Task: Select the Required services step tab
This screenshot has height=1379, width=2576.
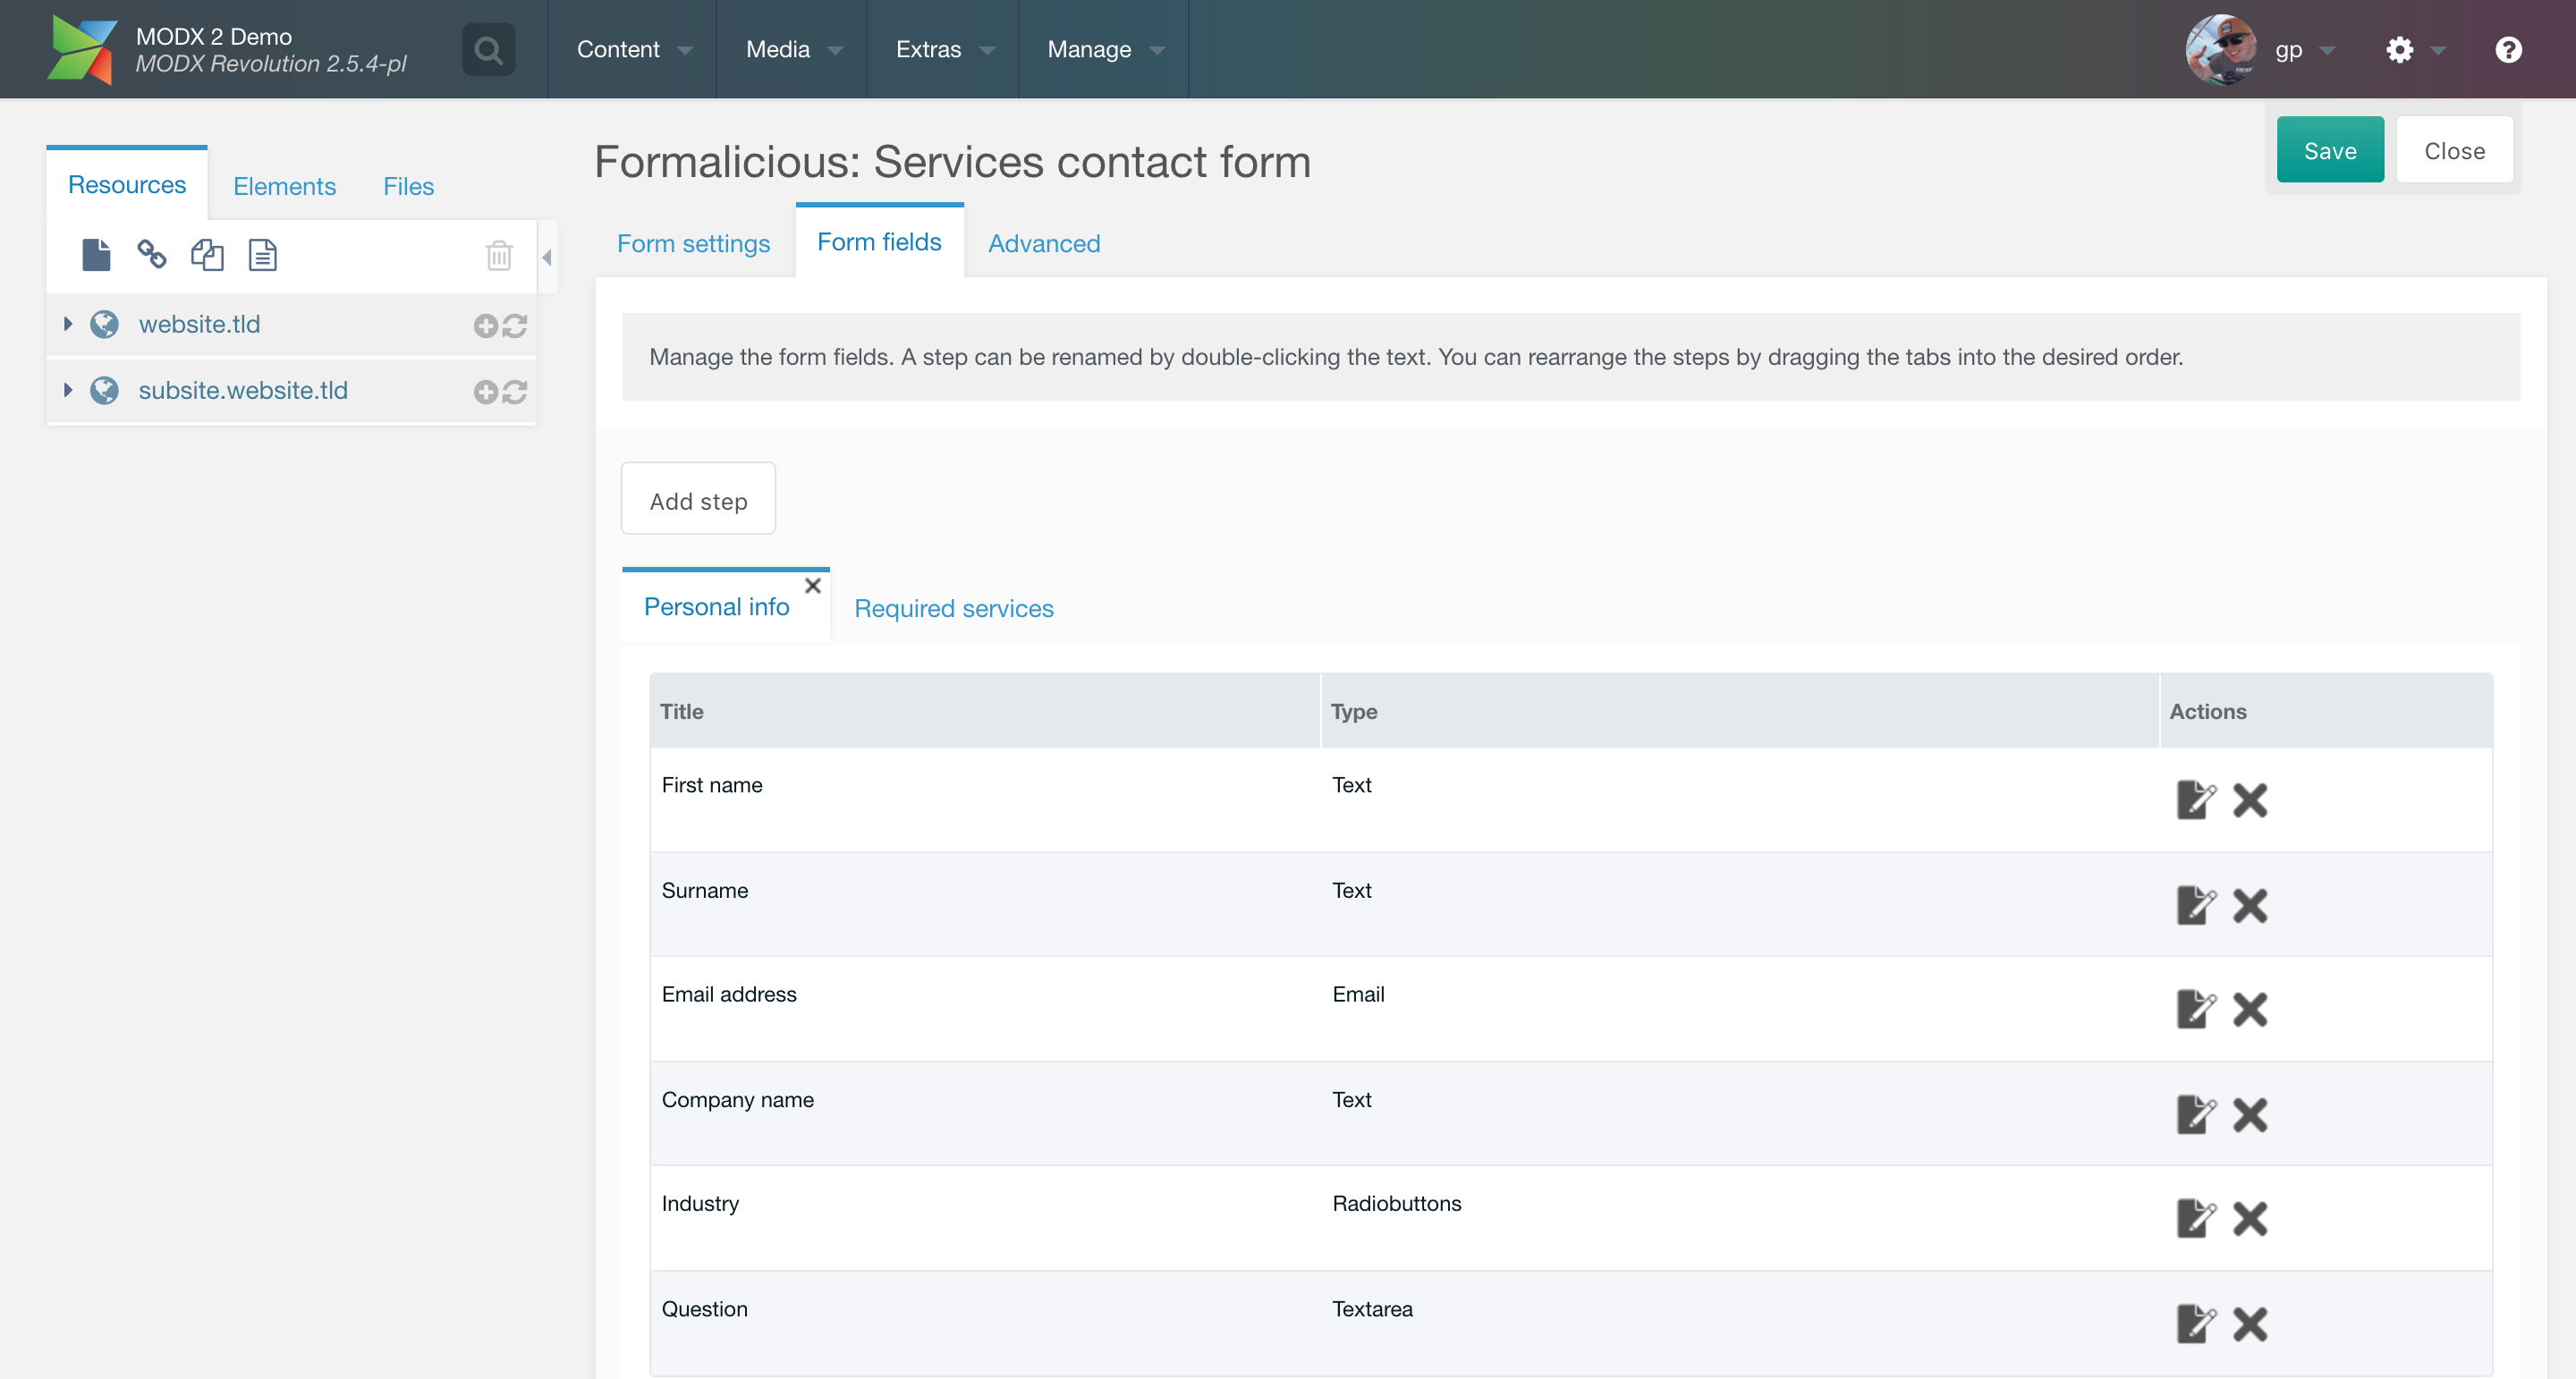Action: pos(953,609)
